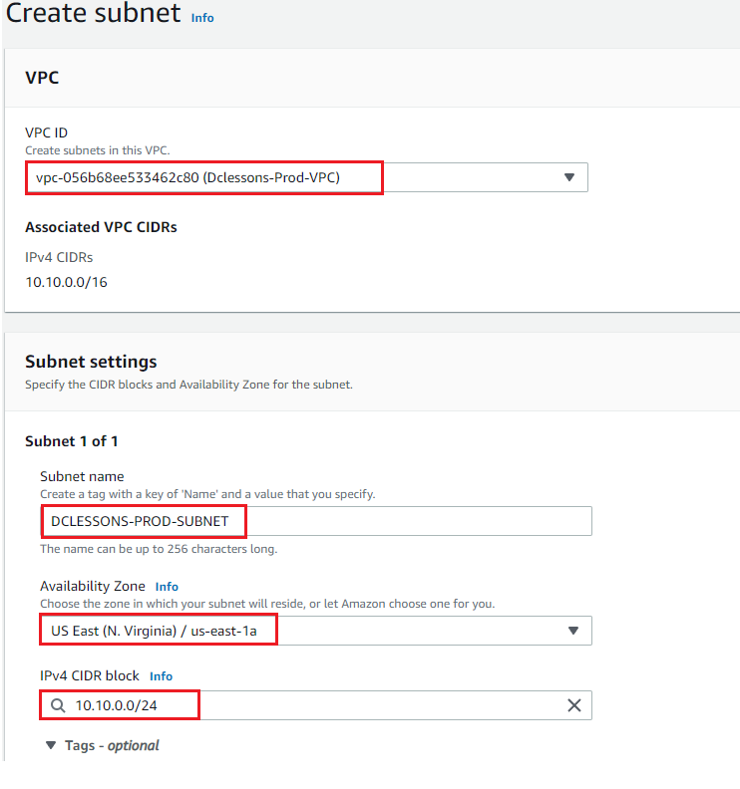This screenshot has height=789, width=740.
Task: Clear the IPv4 CIDR block with X icon
Action: point(574,705)
